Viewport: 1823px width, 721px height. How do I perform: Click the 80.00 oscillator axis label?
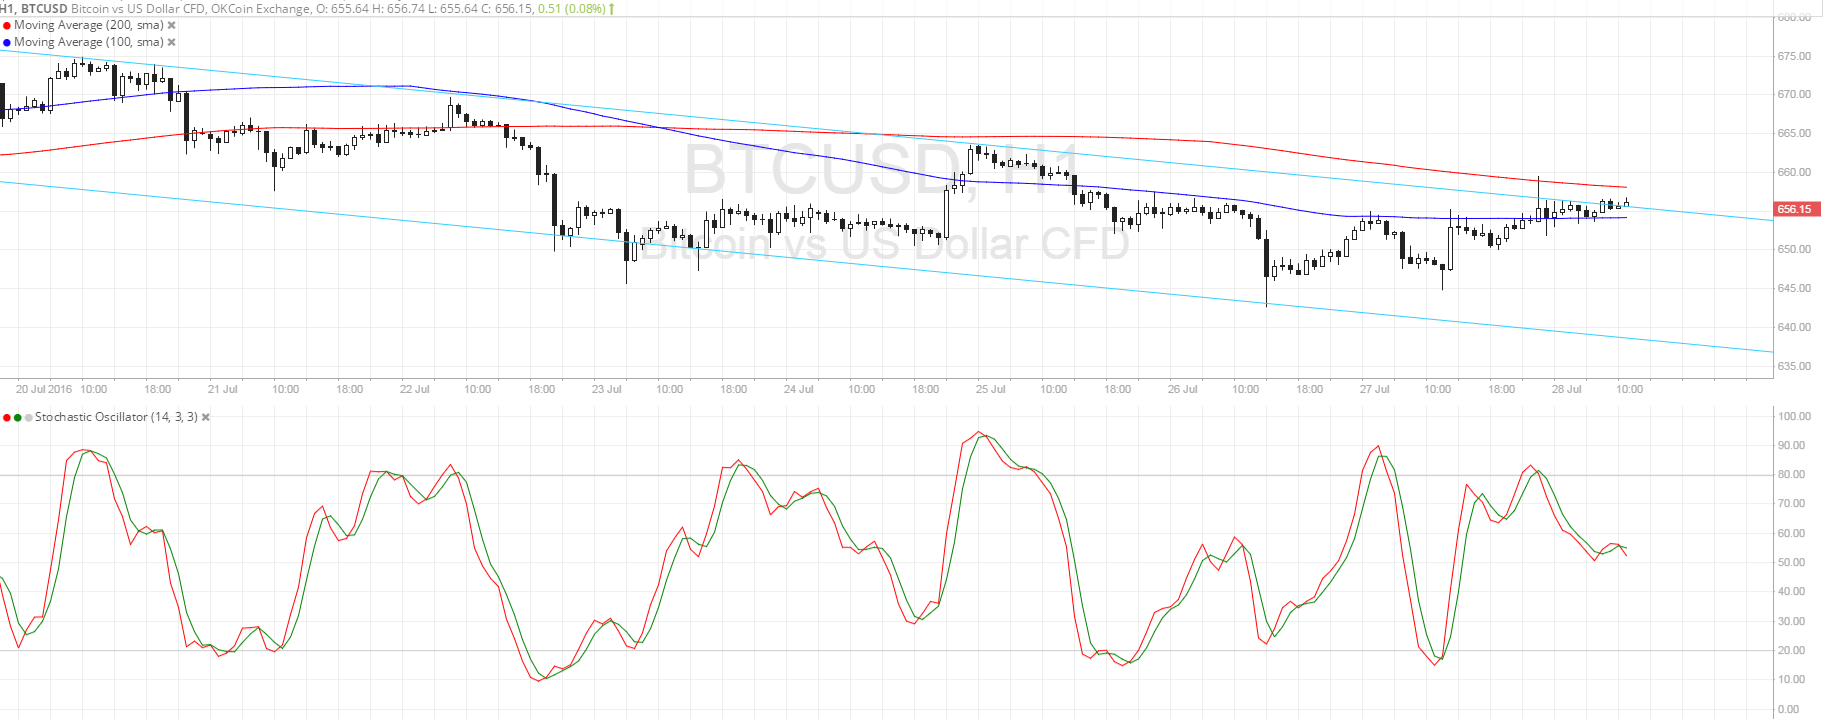click(x=1792, y=475)
